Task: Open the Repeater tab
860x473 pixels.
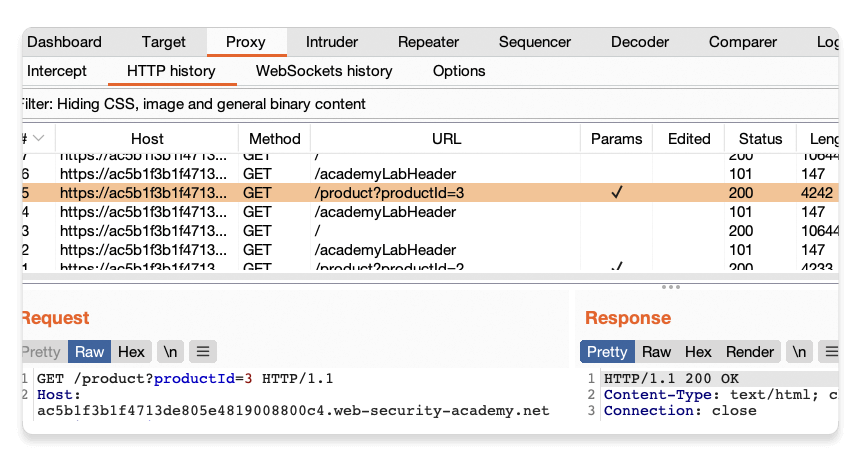Action: tap(428, 42)
